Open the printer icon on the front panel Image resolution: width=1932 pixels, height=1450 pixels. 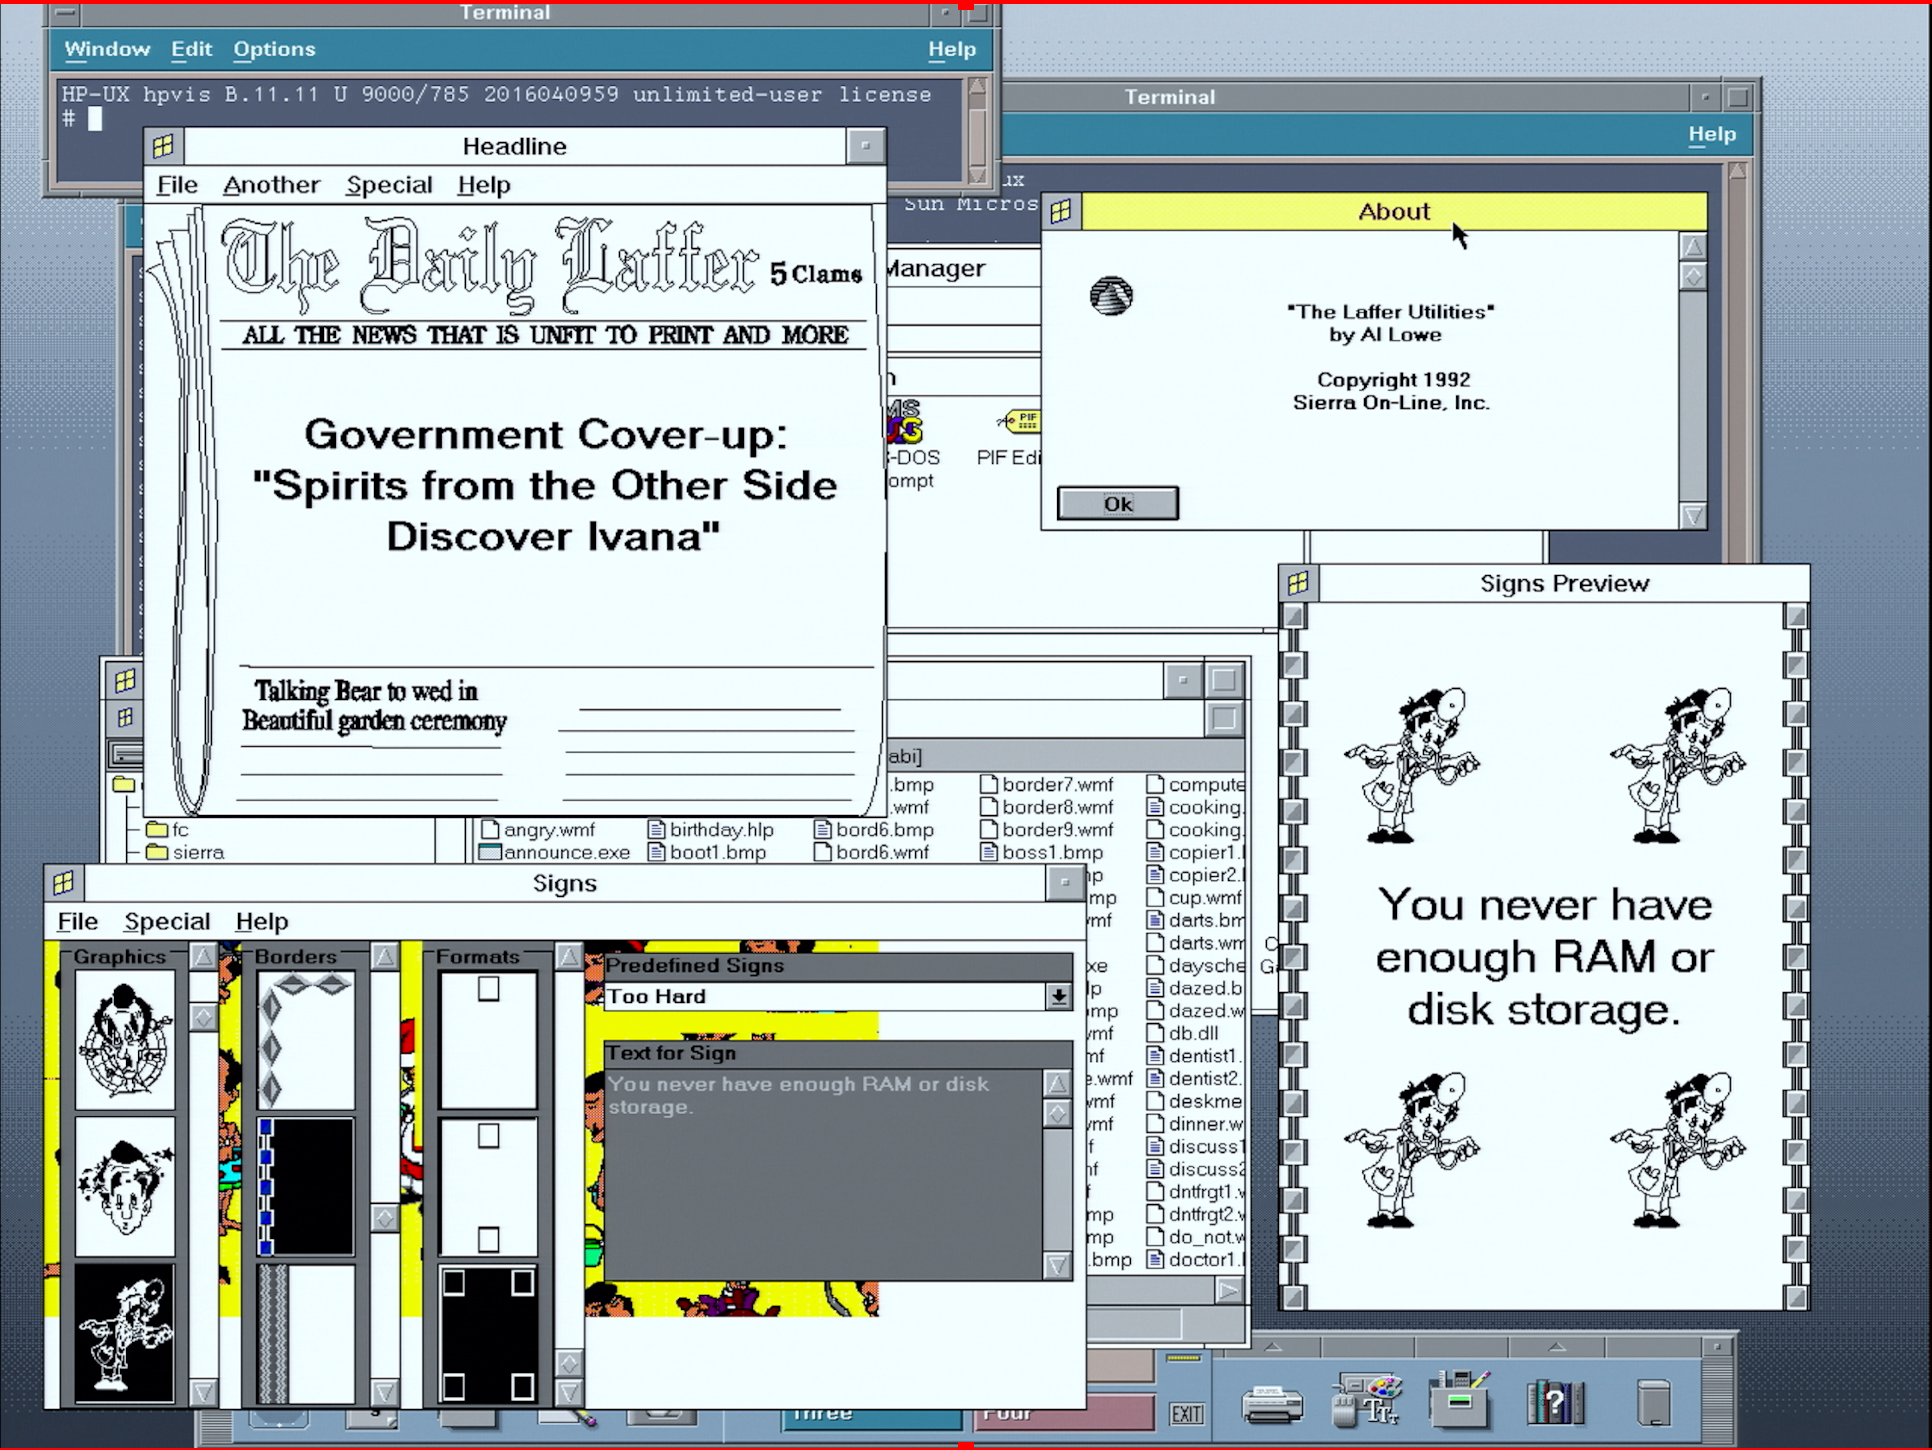pos(1270,1403)
